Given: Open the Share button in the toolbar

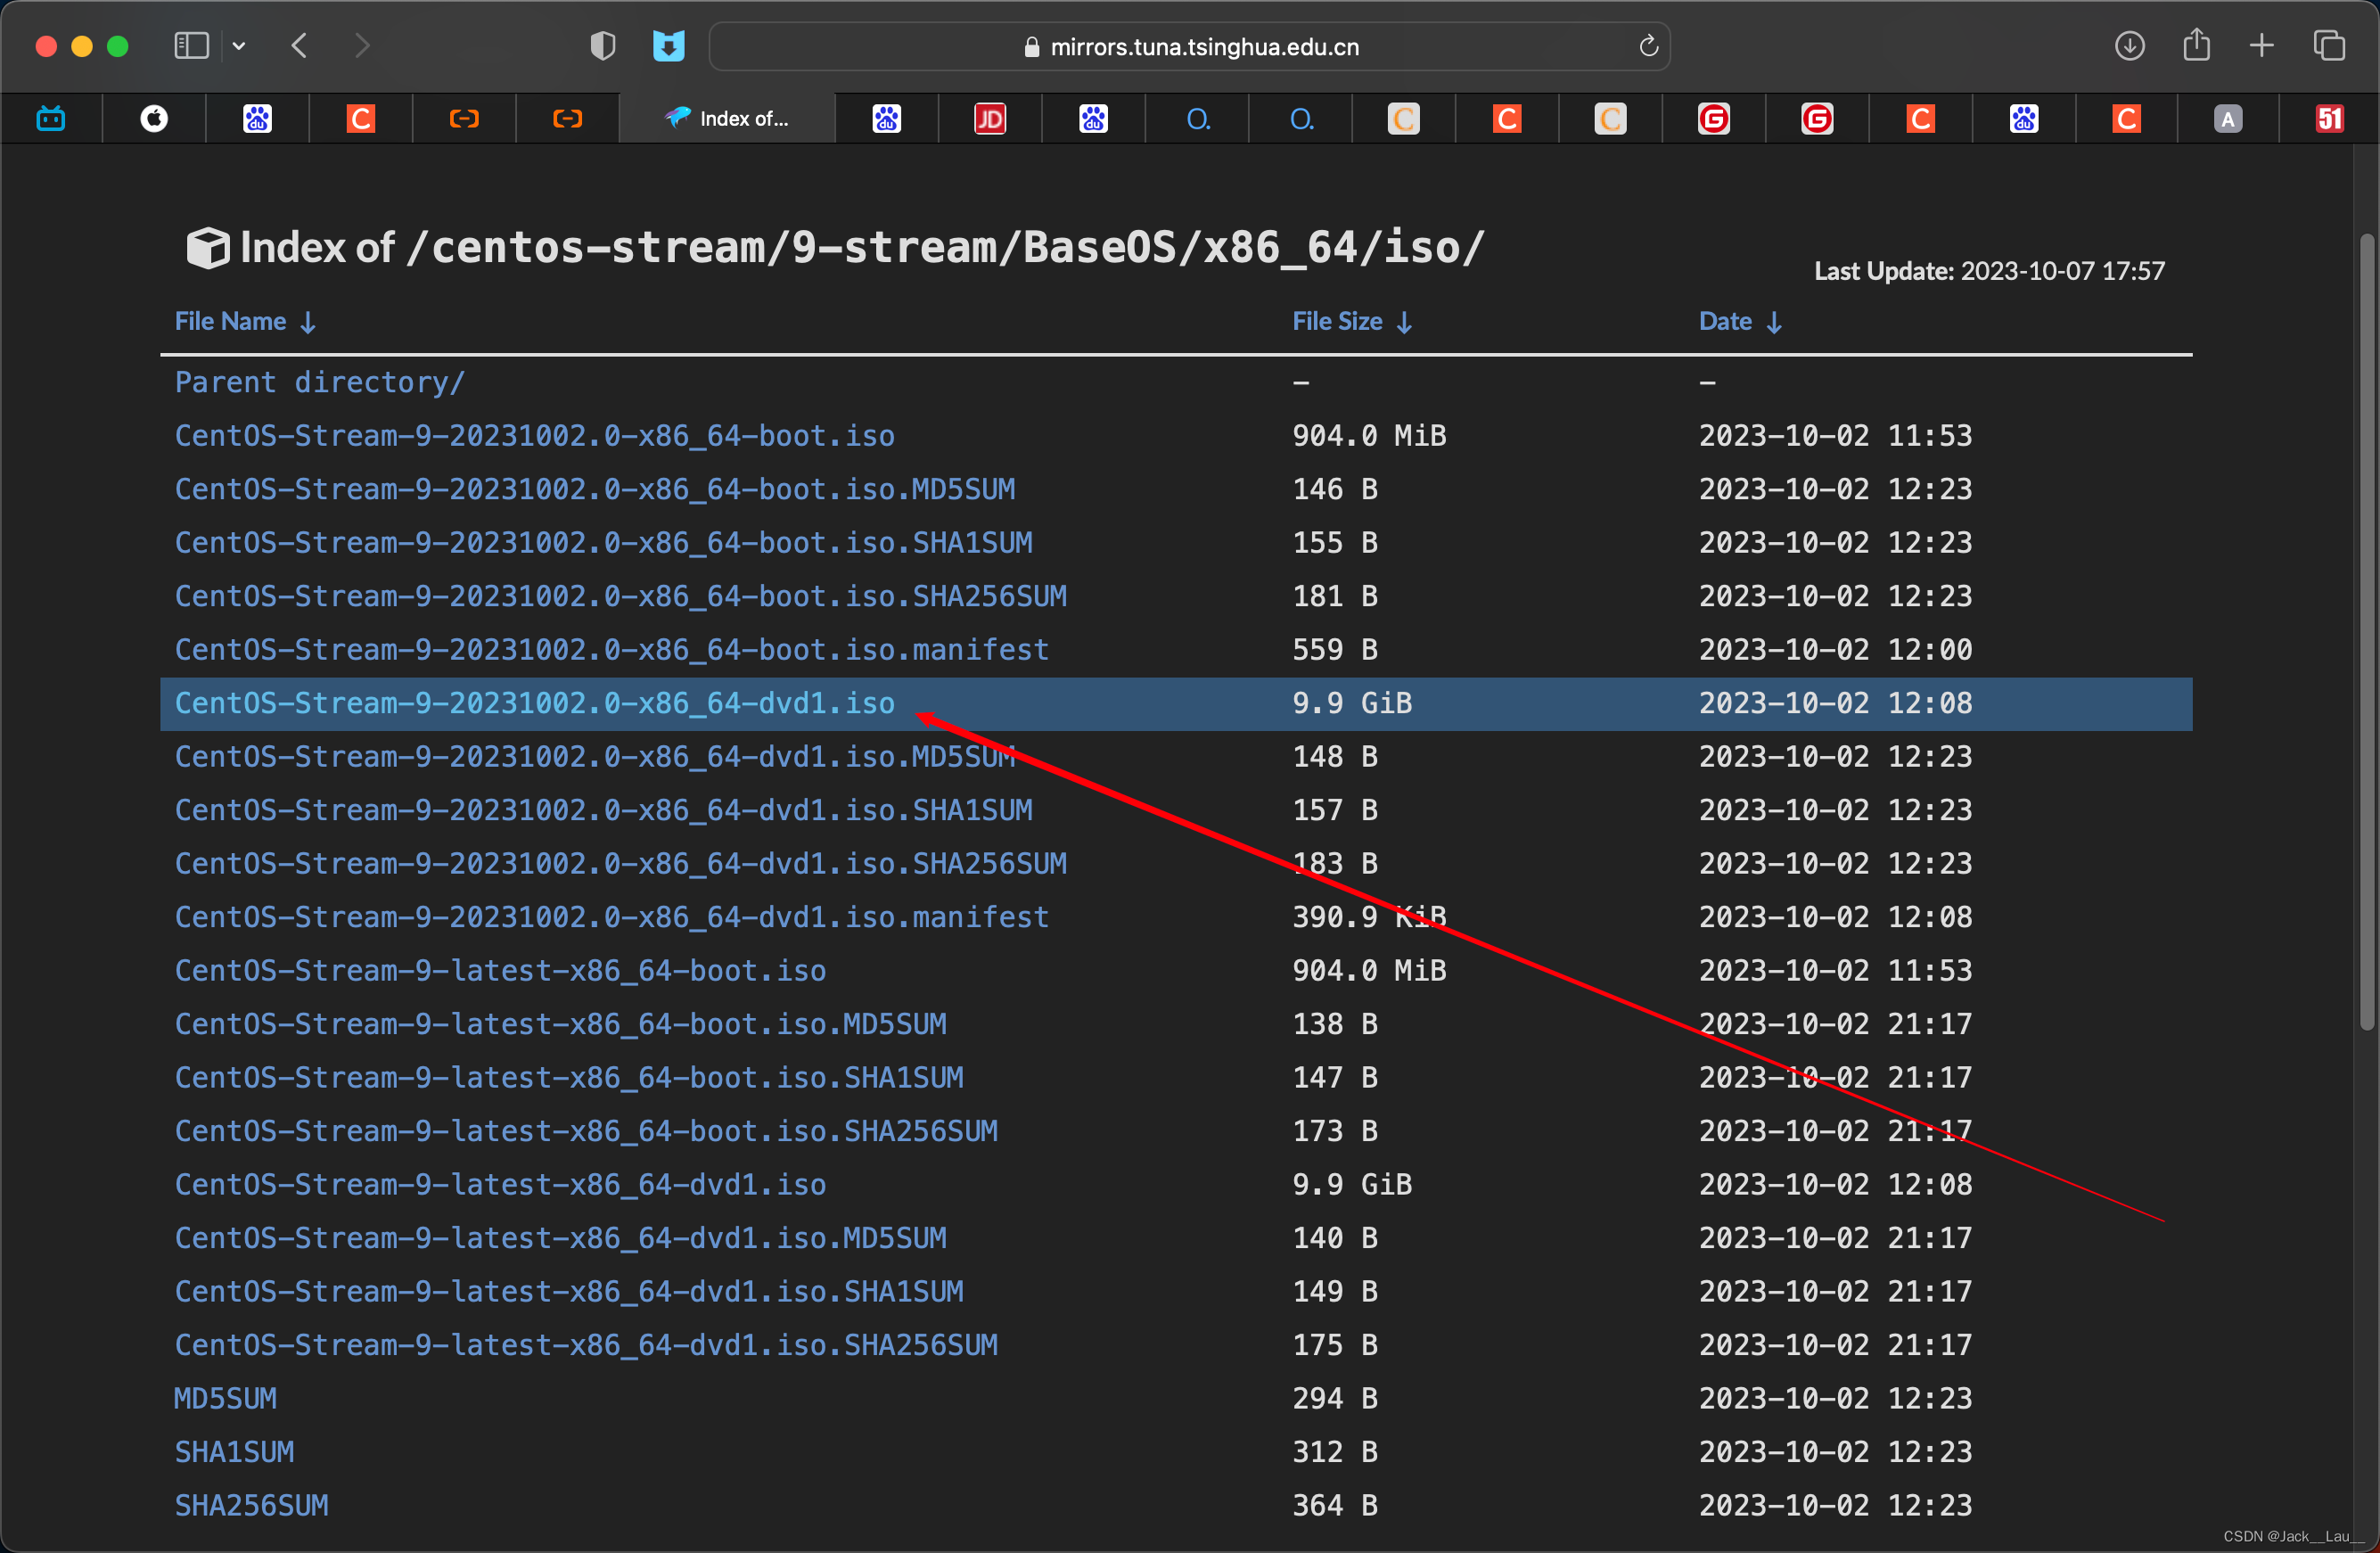Looking at the screenshot, I should click(2196, 45).
